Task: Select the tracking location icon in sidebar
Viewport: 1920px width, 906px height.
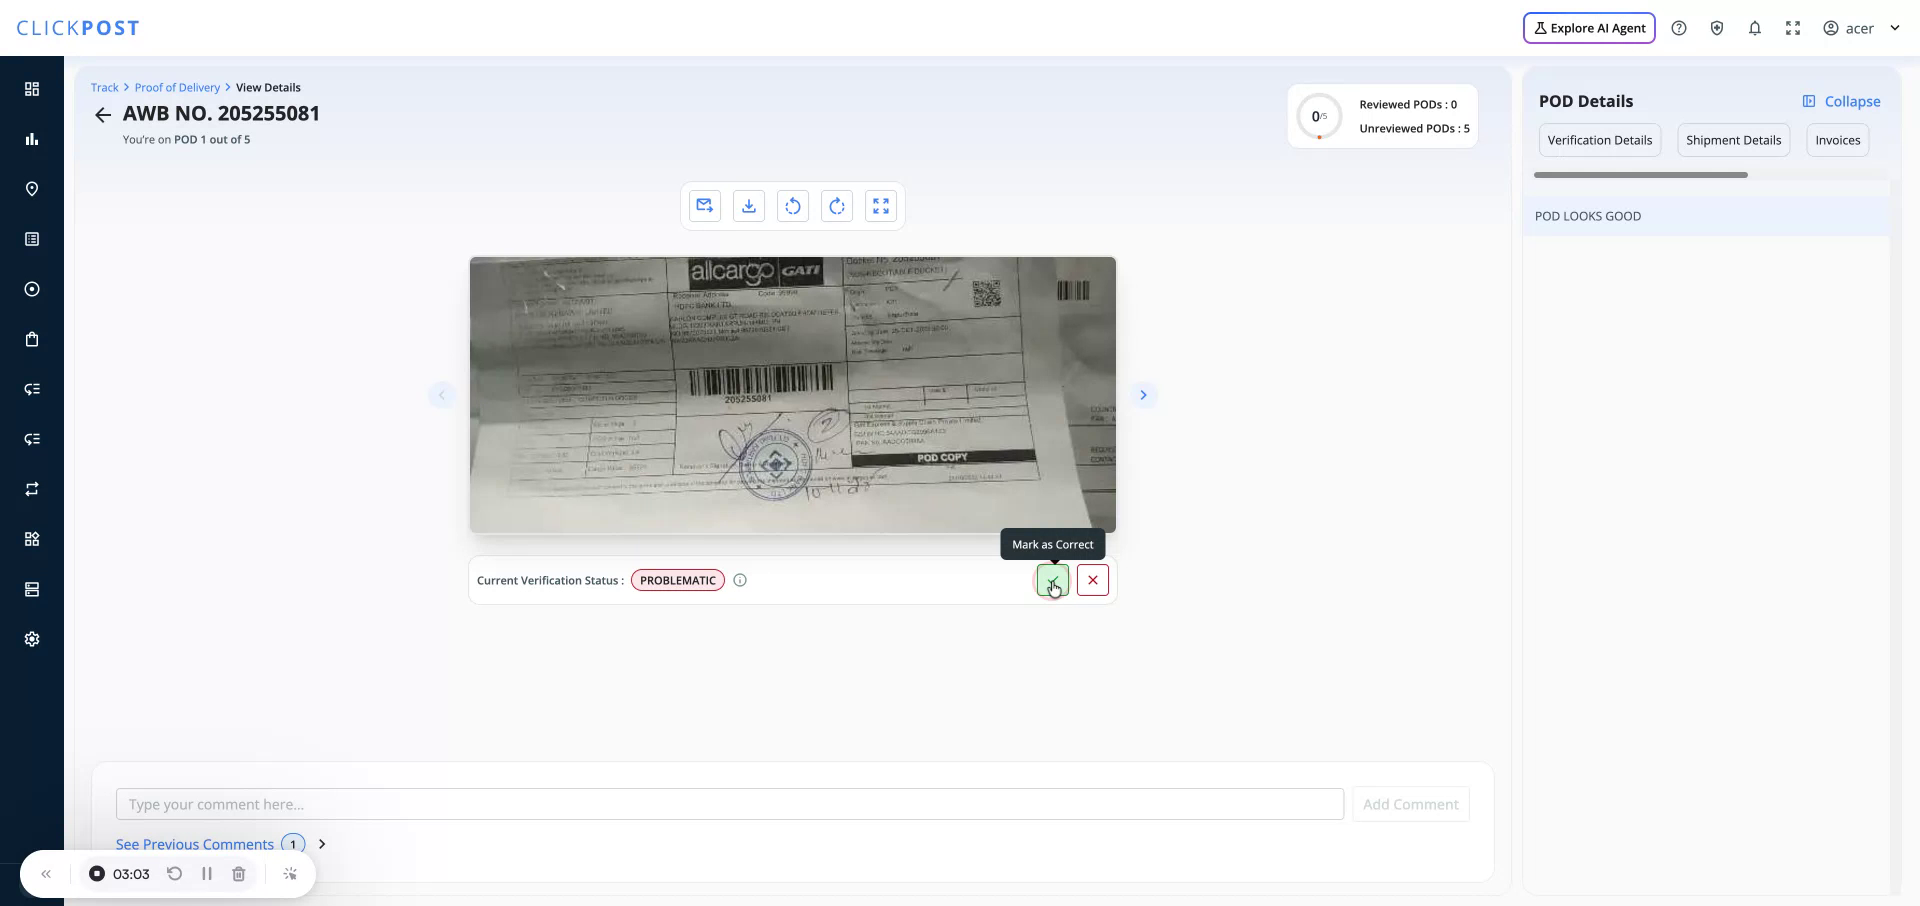Action: [31, 188]
